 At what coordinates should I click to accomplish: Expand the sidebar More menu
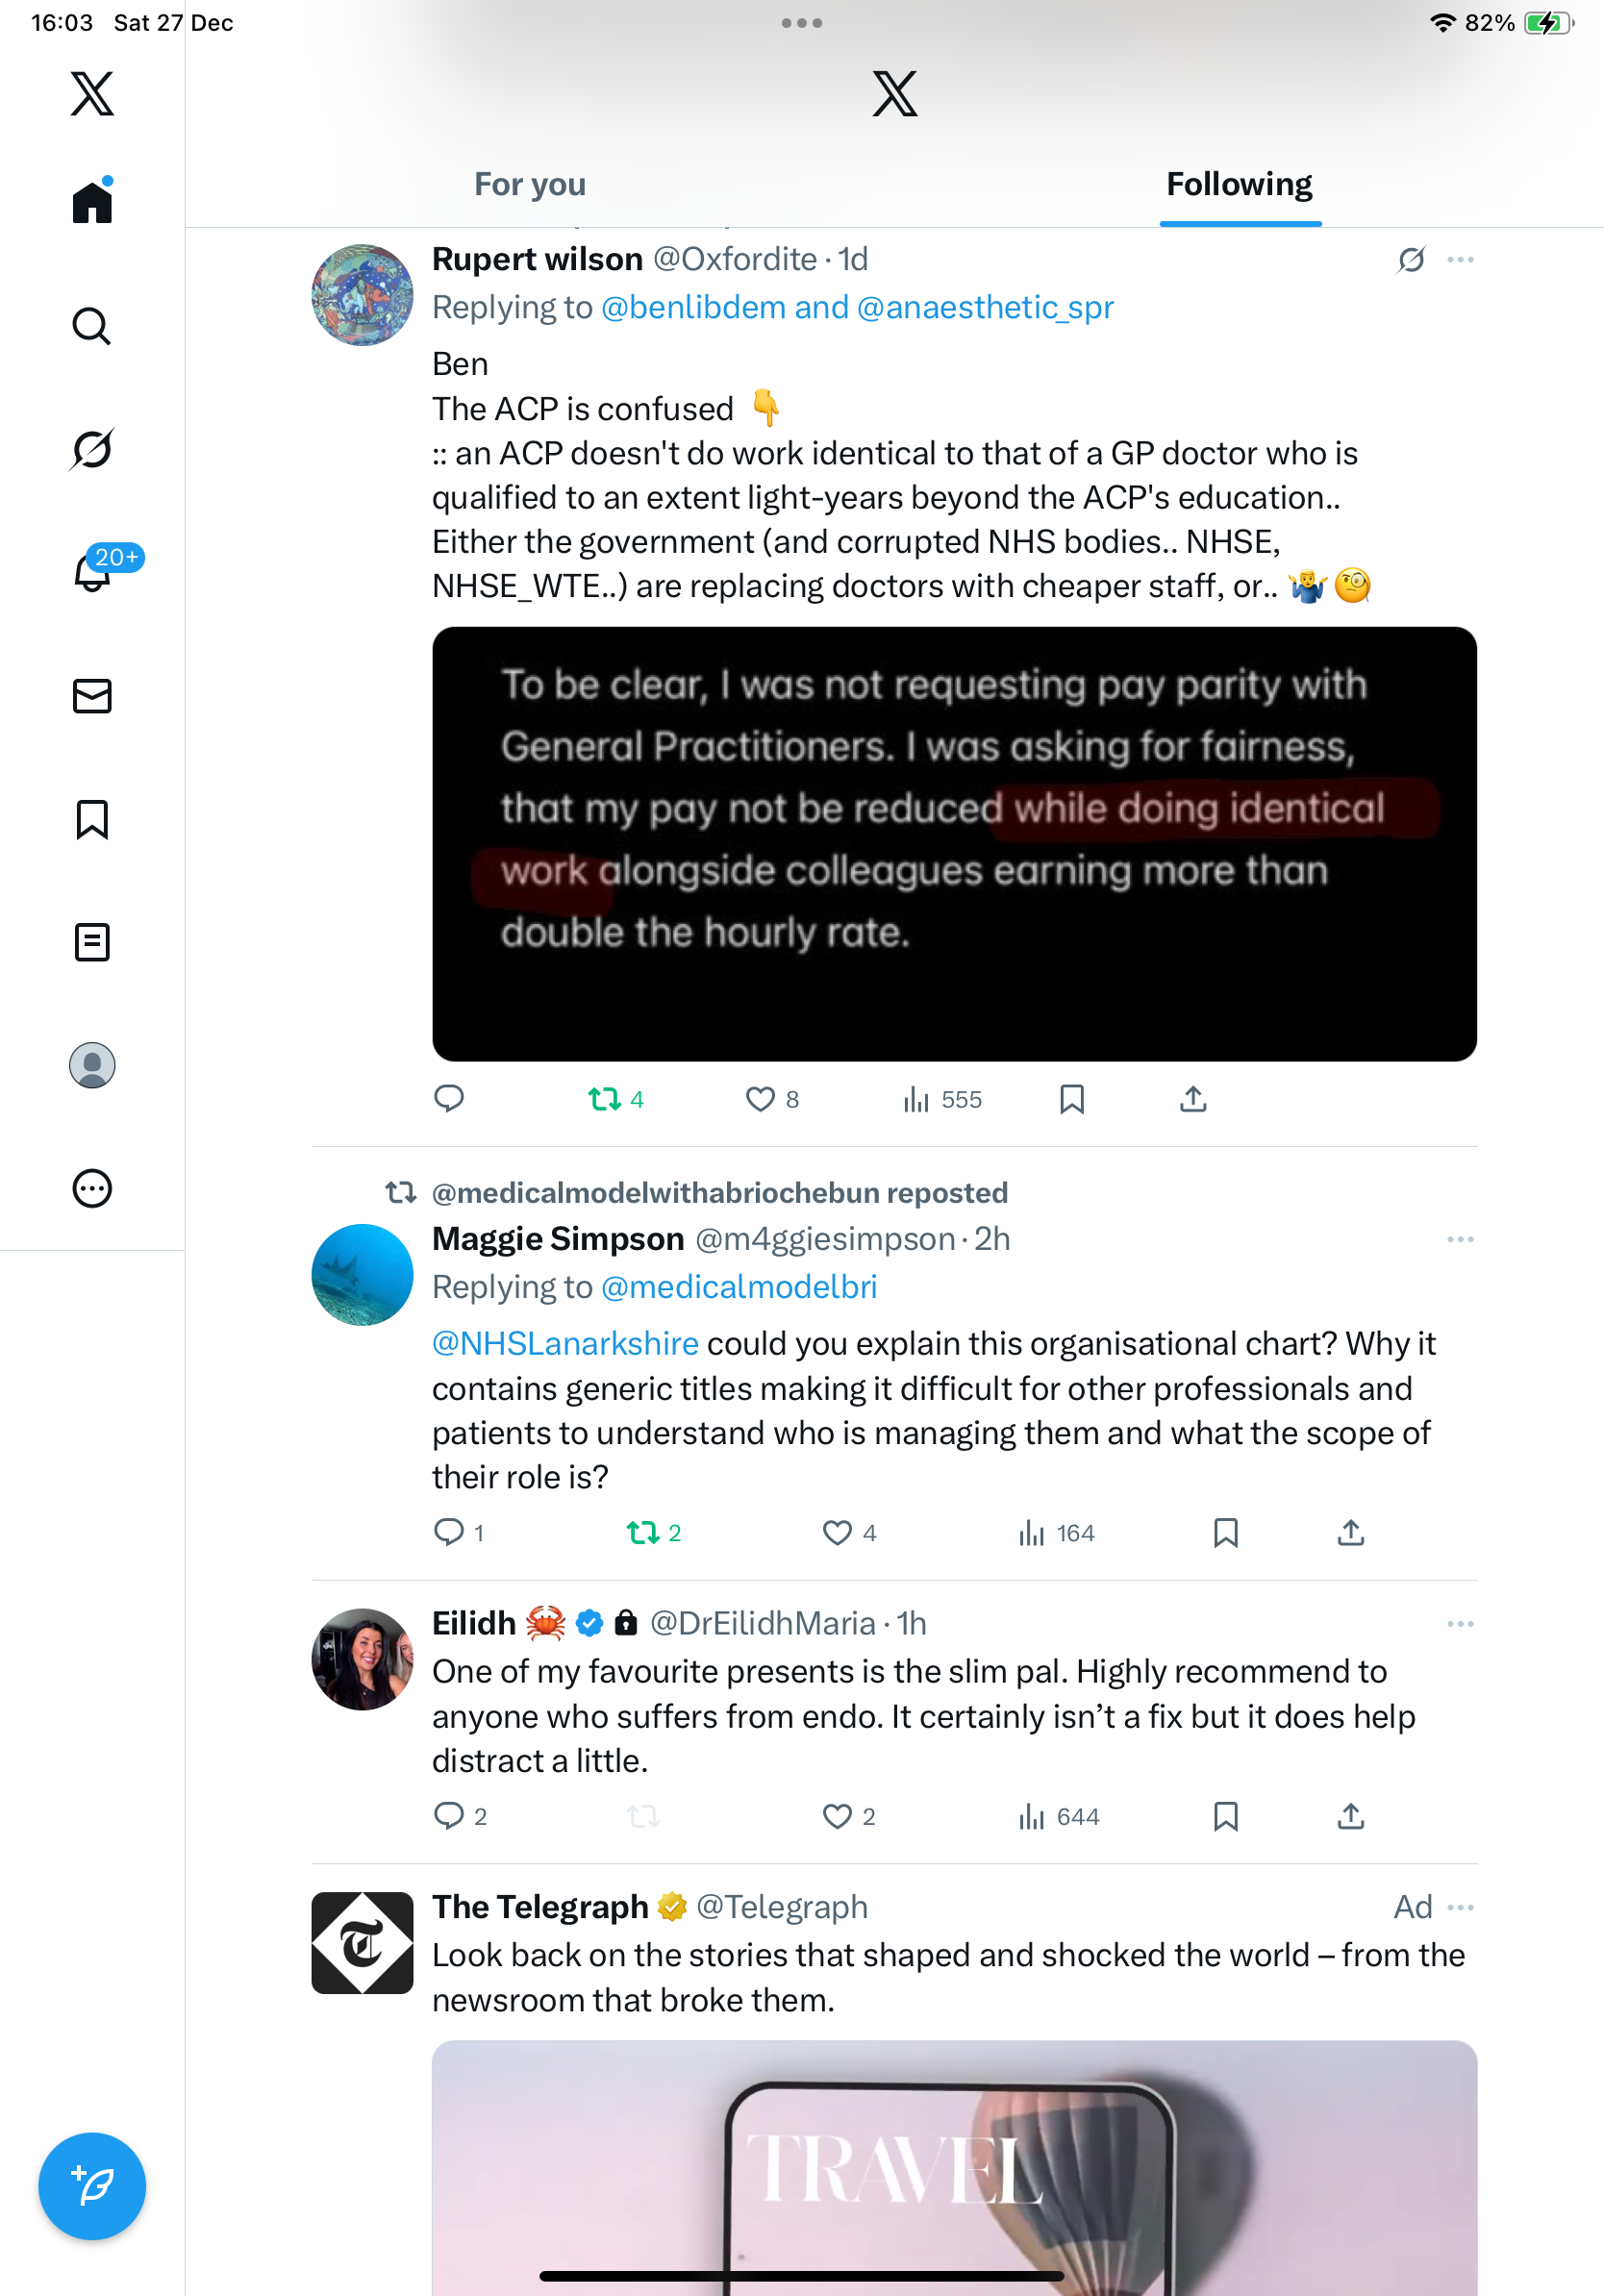pyautogui.click(x=92, y=1189)
